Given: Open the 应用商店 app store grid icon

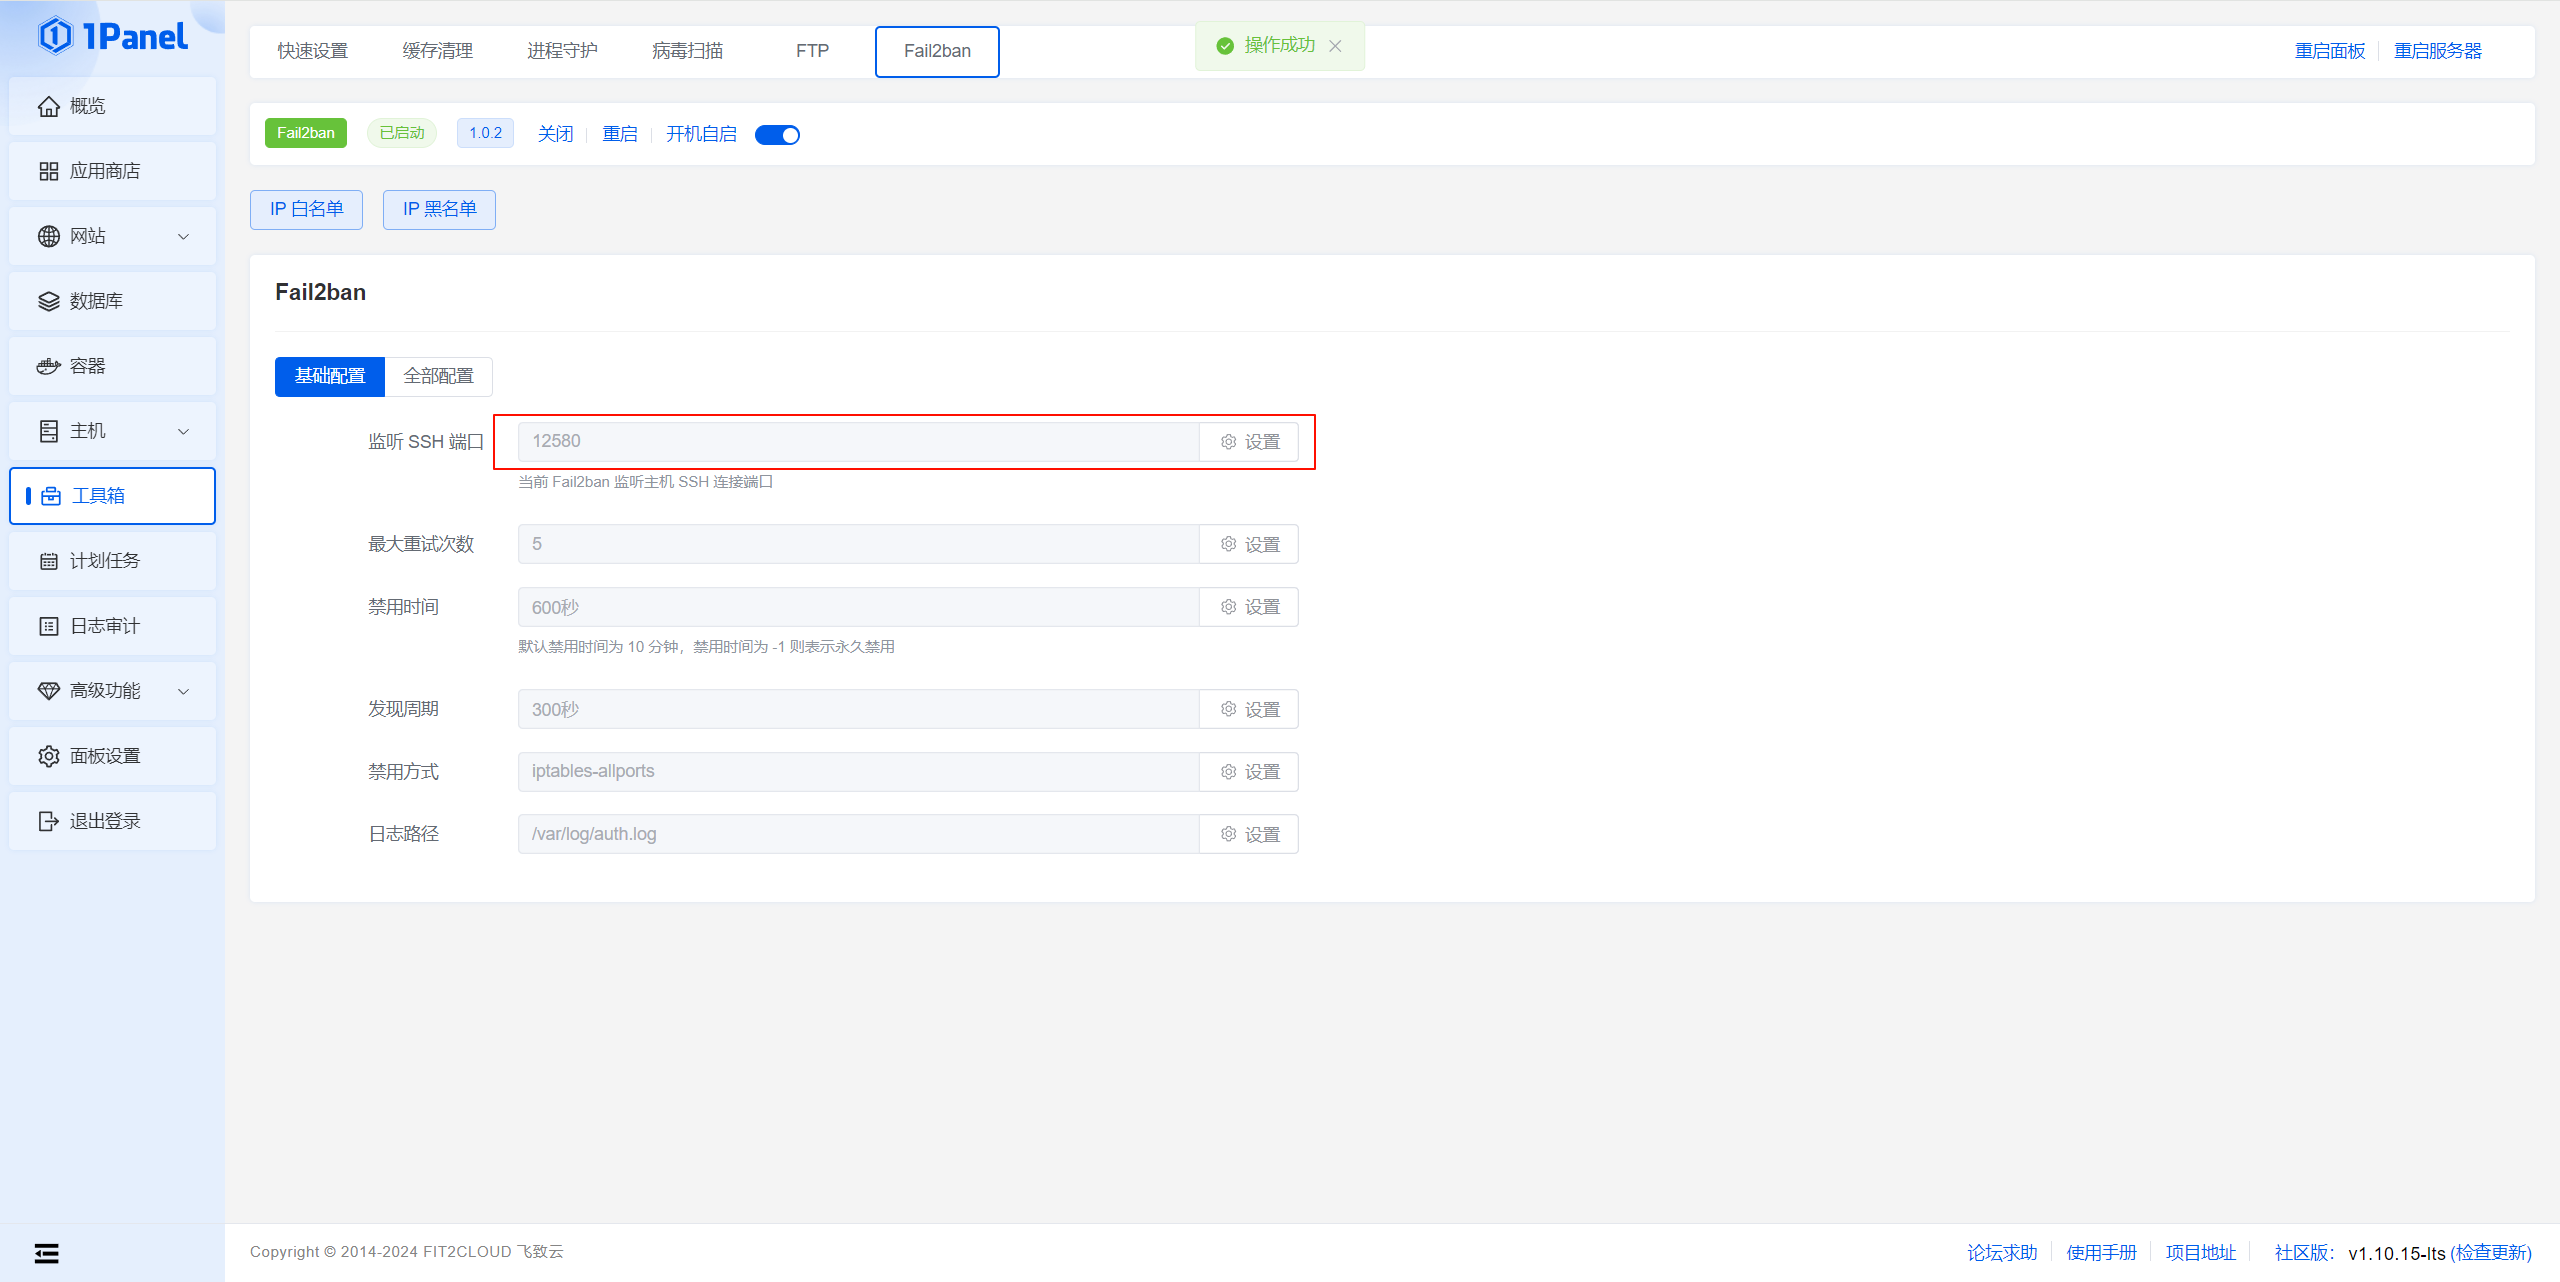Looking at the screenshot, I should [48, 171].
